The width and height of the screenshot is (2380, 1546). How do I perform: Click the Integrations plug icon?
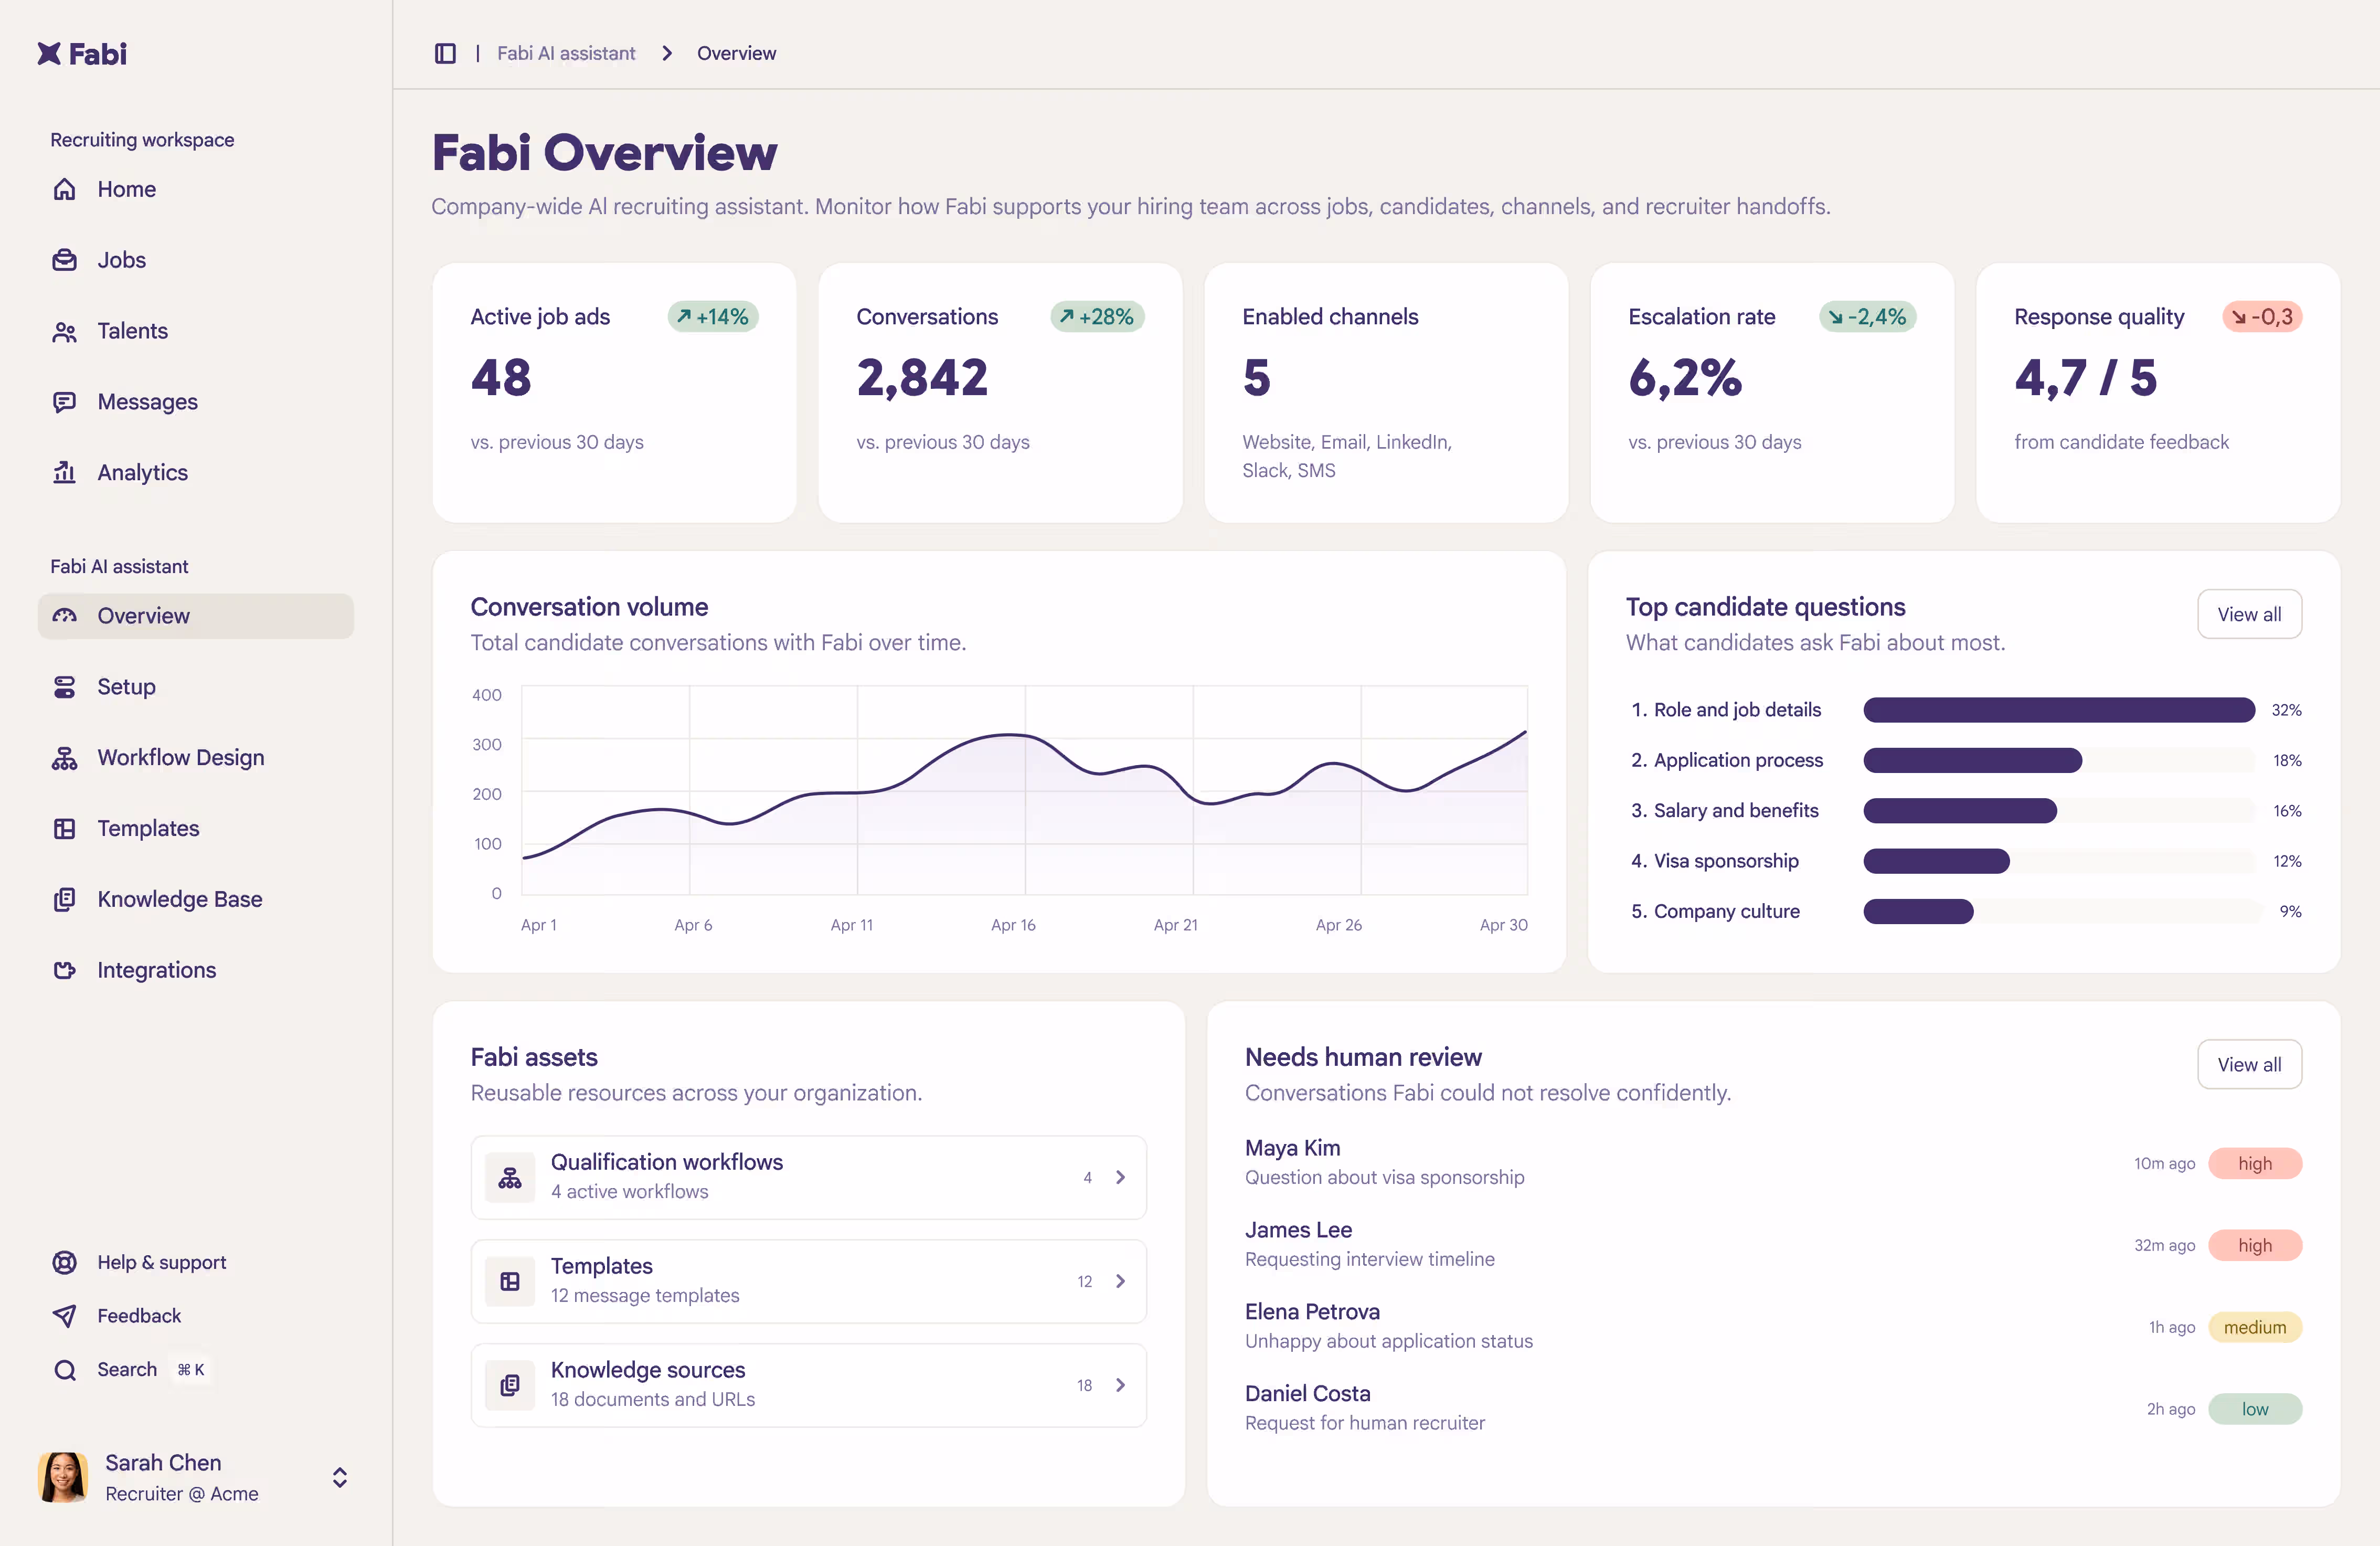pyautogui.click(x=65, y=970)
